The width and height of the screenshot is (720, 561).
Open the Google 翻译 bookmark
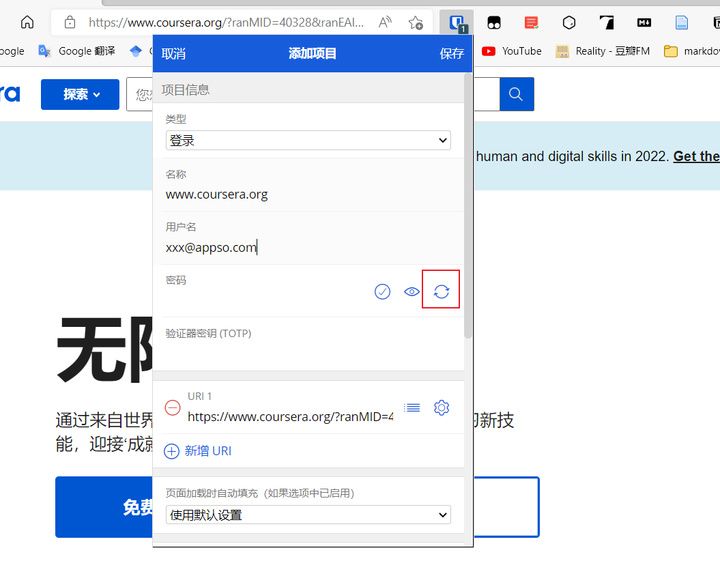click(x=77, y=51)
